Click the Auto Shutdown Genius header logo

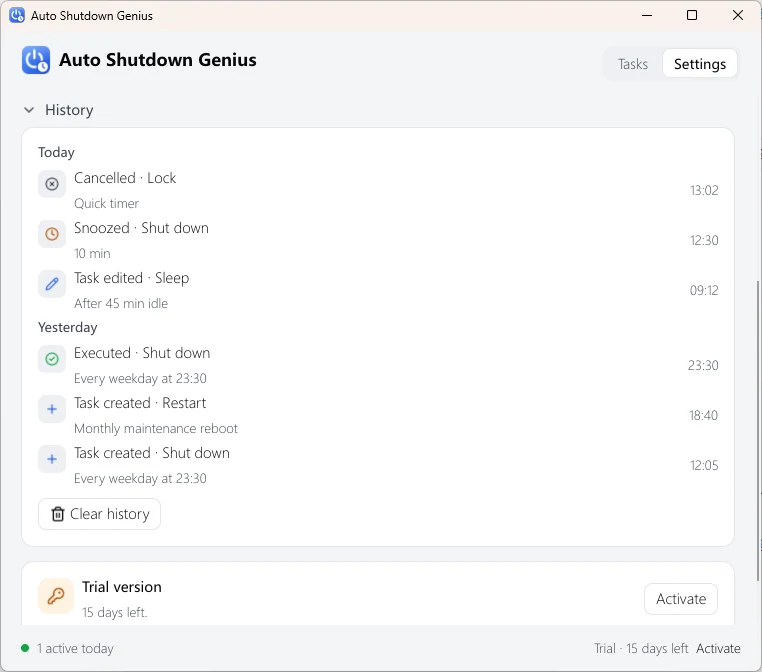click(35, 60)
